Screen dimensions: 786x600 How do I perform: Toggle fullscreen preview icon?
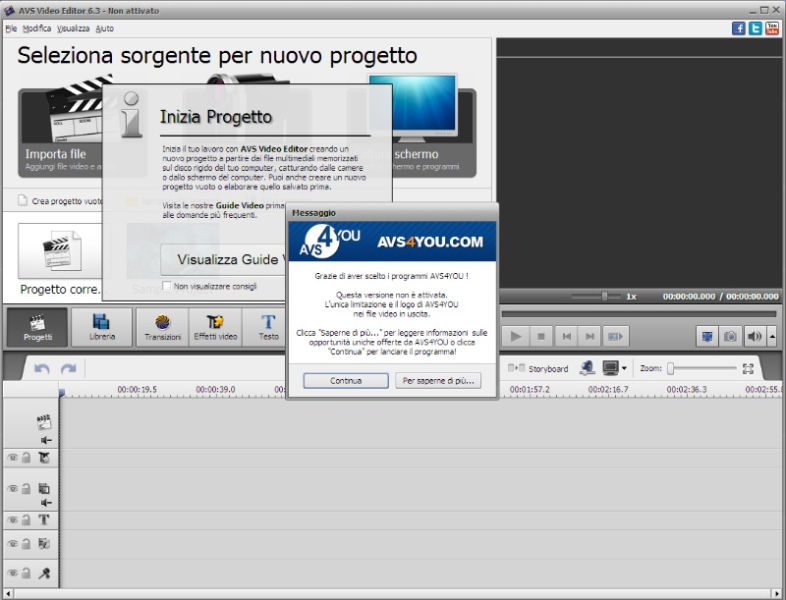point(707,336)
